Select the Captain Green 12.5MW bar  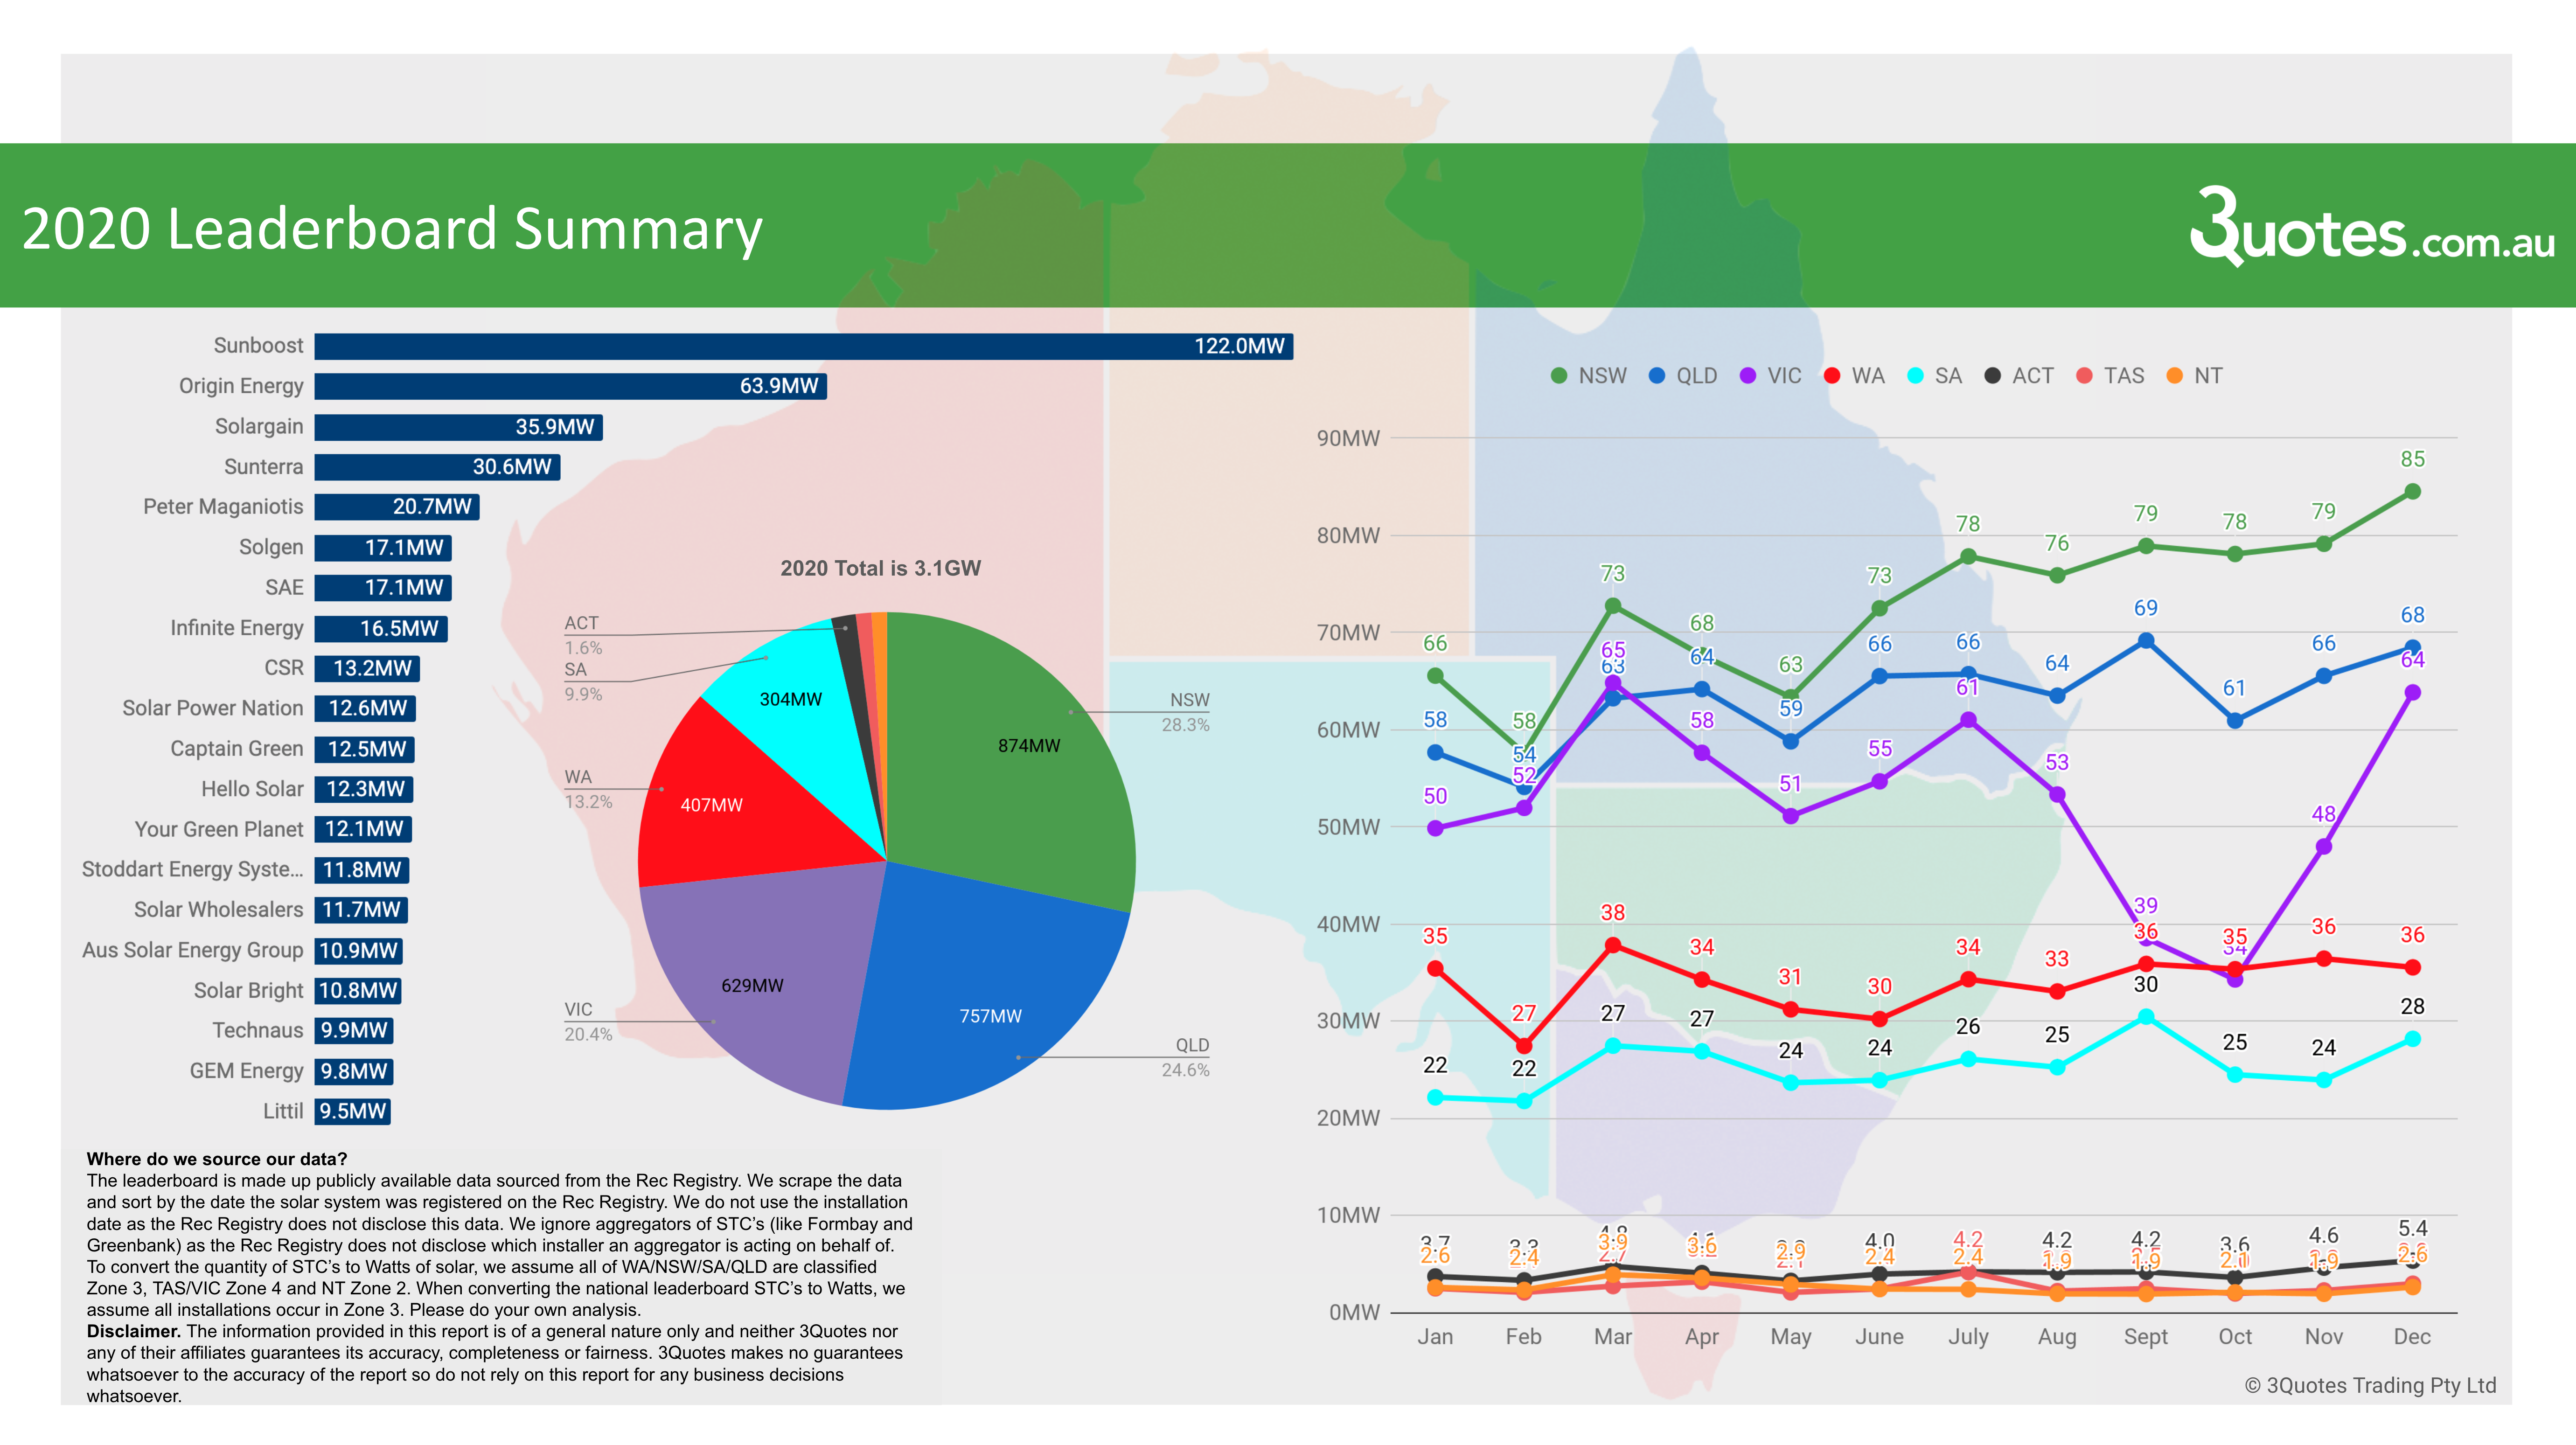coord(365,749)
